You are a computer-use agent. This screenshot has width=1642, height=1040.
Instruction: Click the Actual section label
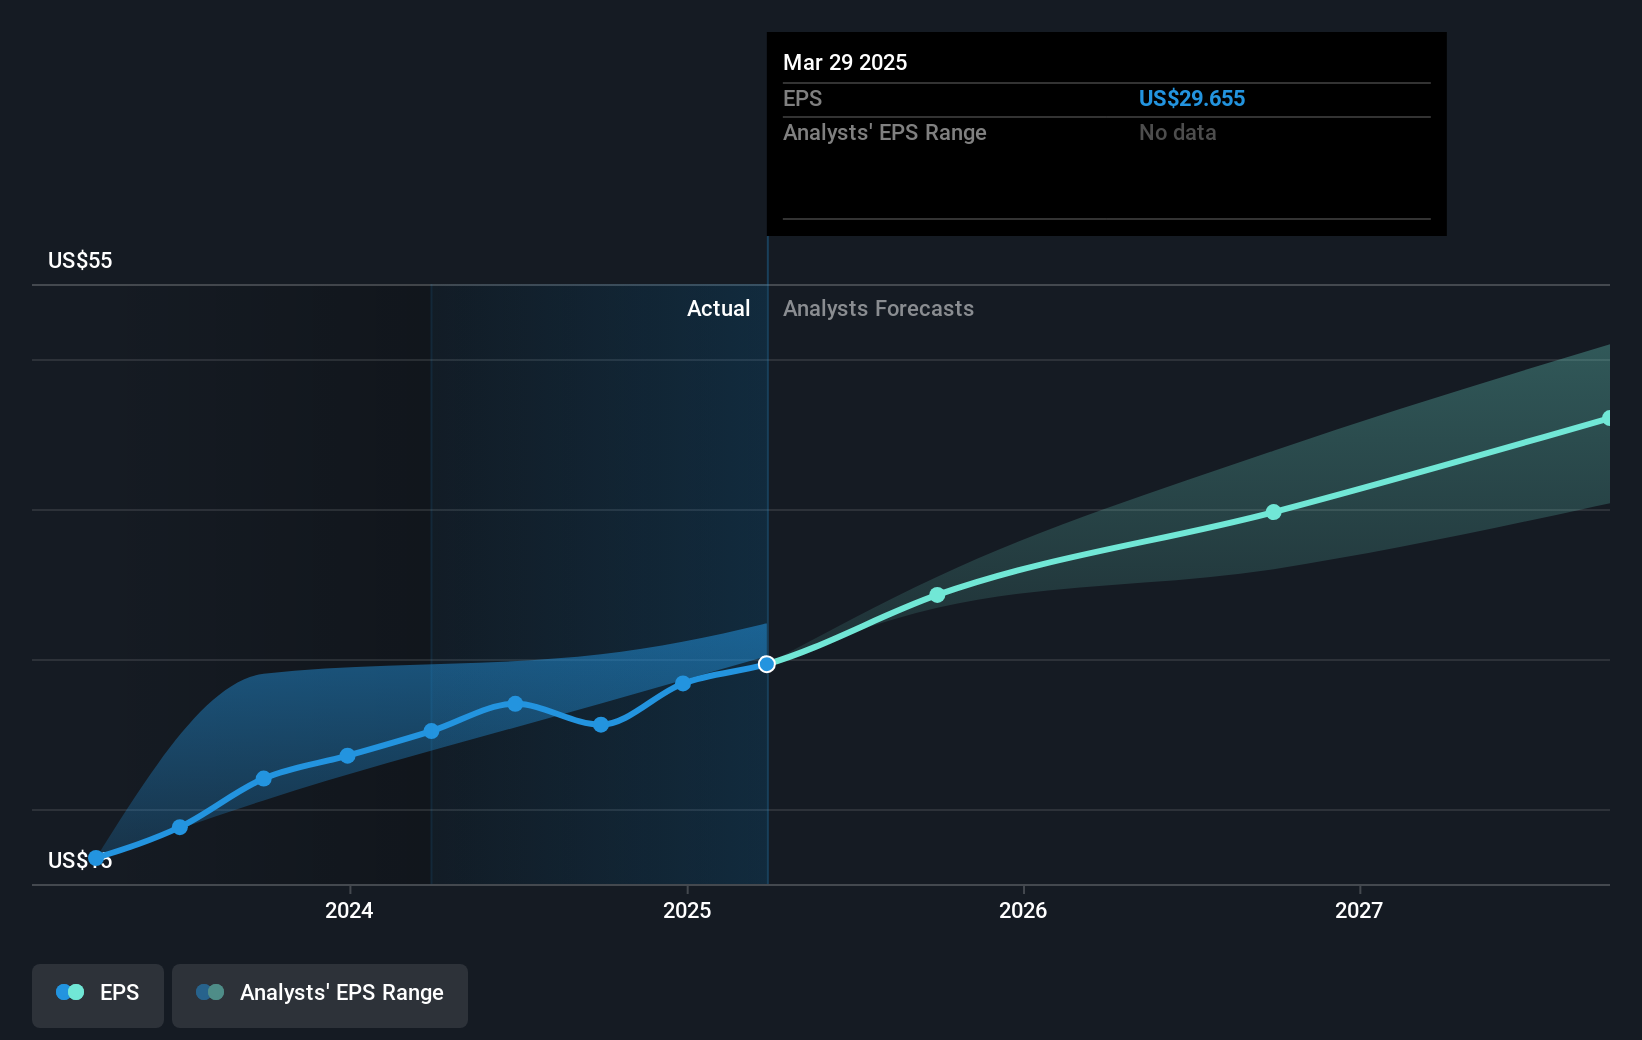[718, 308]
